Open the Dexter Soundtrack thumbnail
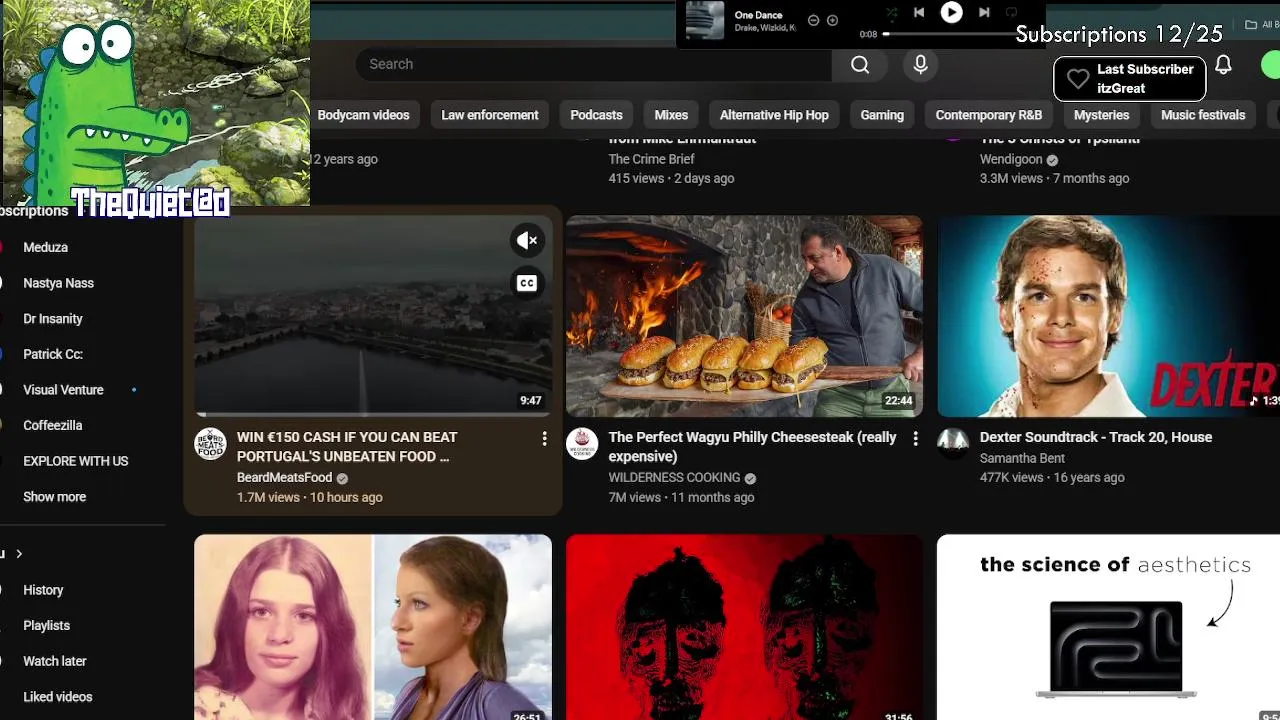Image resolution: width=1280 pixels, height=720 pixels. 1108,316
